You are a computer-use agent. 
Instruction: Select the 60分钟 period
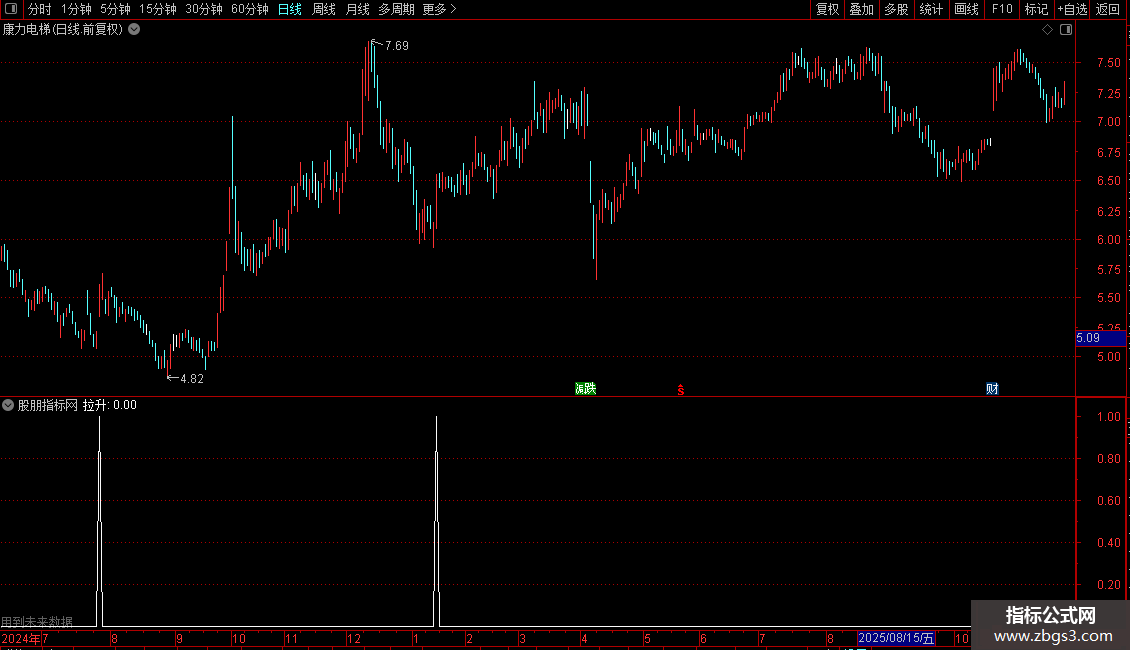tap(250, 9)
